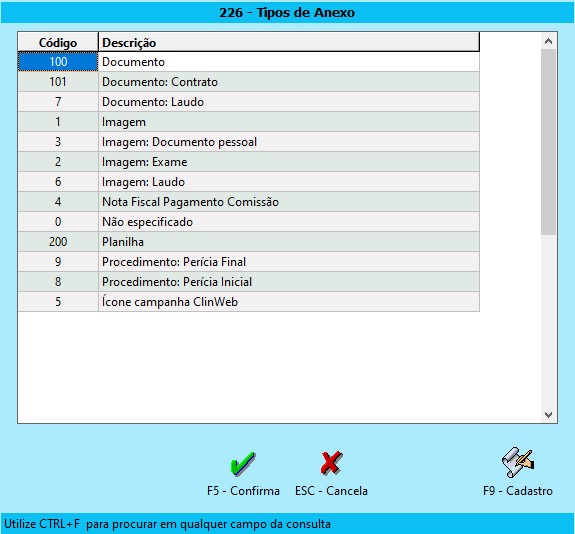Select the Procedimento: Perícia Final row
This screenshot has height=534, width=575.
[x=248, y=262]
